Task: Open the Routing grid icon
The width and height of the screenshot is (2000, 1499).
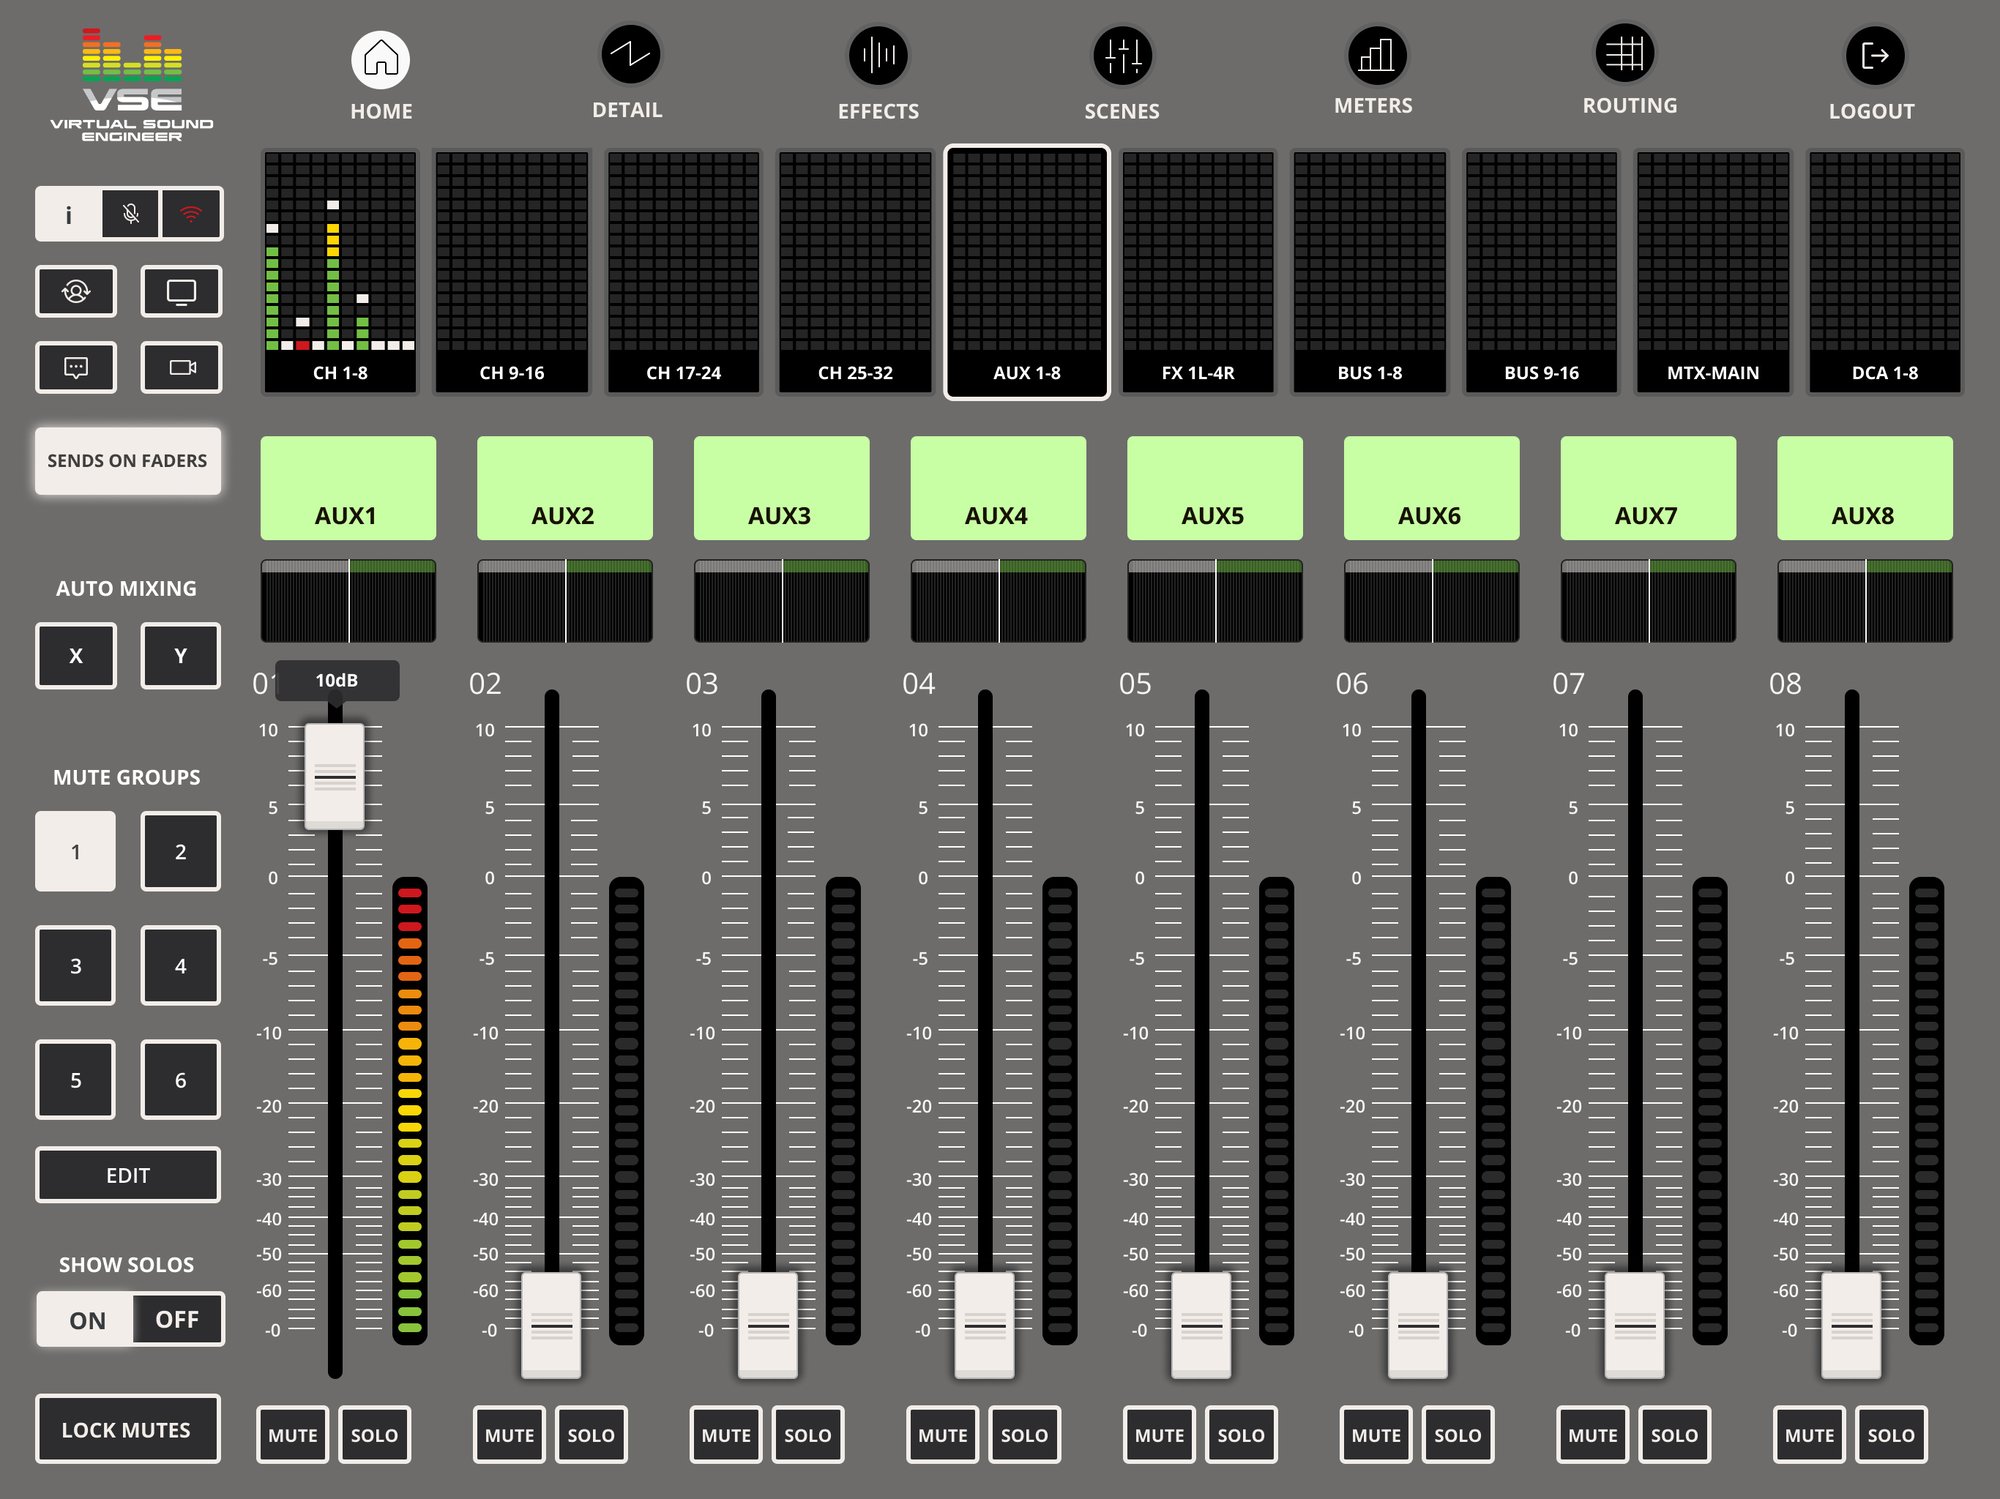Action: click(x=1624, y=53)
